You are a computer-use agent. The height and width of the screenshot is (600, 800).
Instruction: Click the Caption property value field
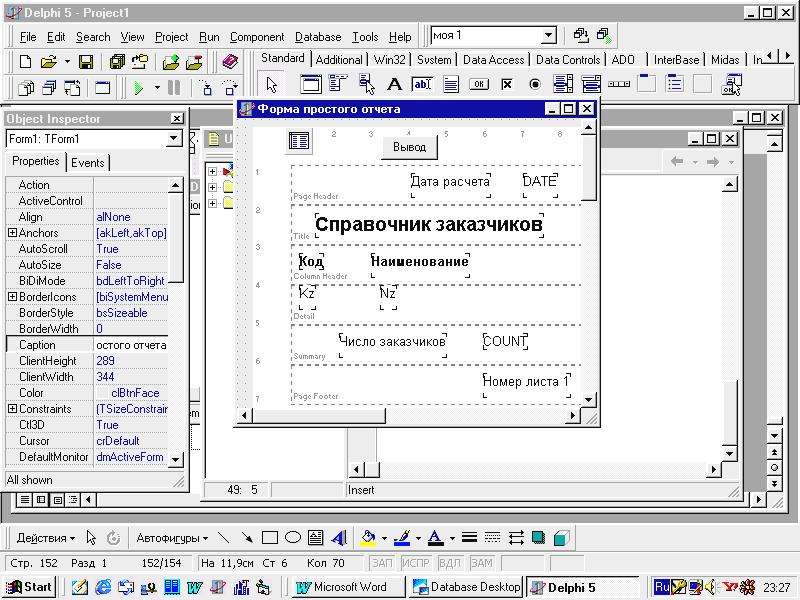[x=131, y=344]
